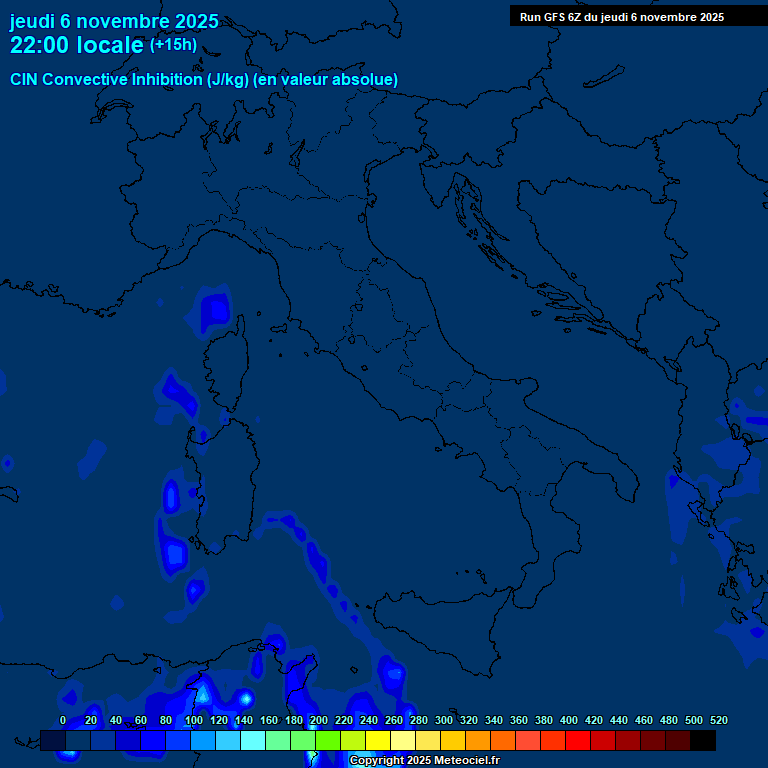
Task: Click the +15h forecast offset label
Action: click(x=173, y=45)
